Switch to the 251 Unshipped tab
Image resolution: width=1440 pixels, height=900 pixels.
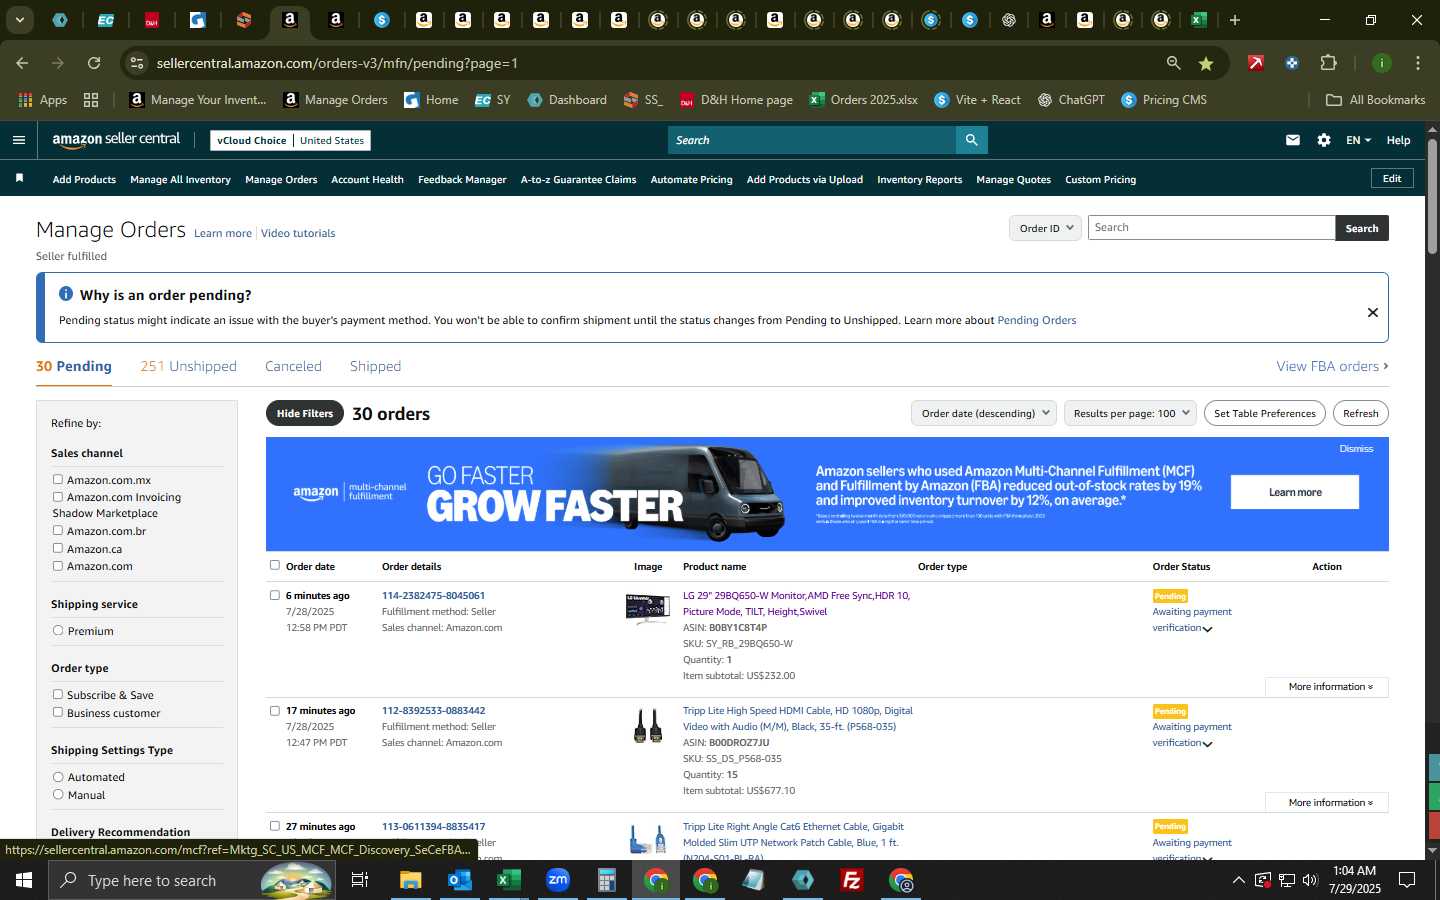[188, 366]
